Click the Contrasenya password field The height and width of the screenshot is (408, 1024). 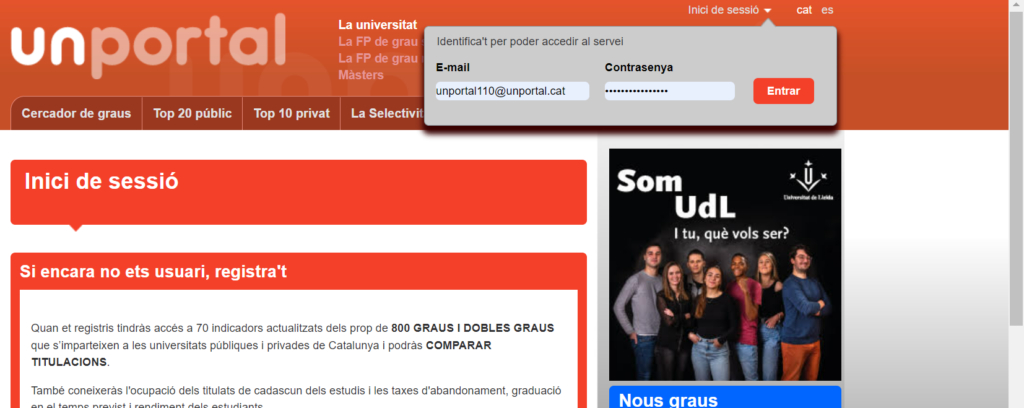(668, 91)
